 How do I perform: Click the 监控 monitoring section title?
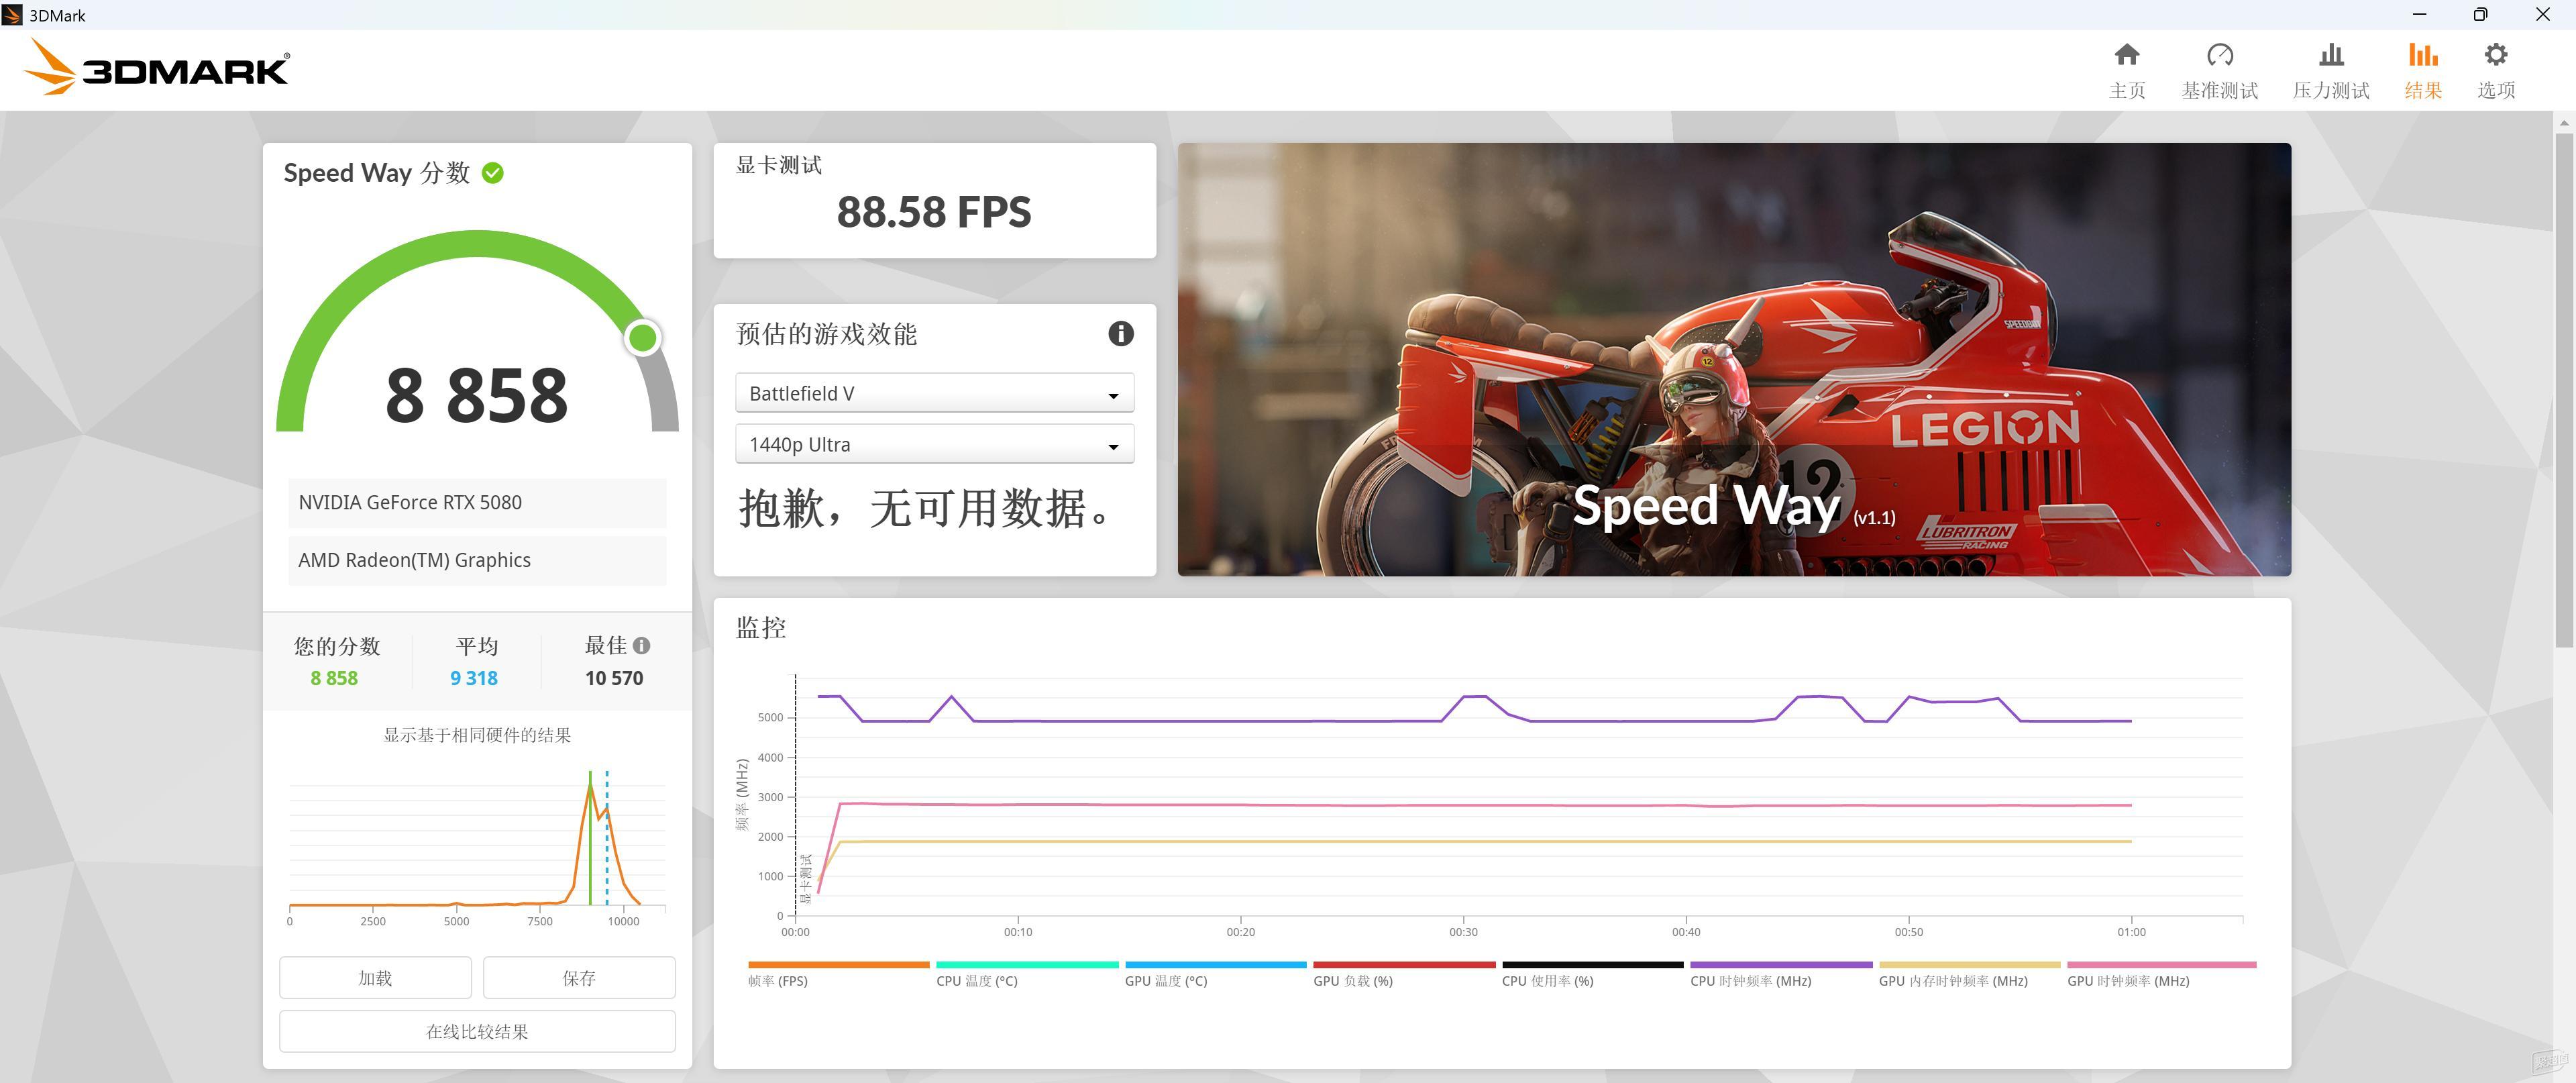pos(761,628)
